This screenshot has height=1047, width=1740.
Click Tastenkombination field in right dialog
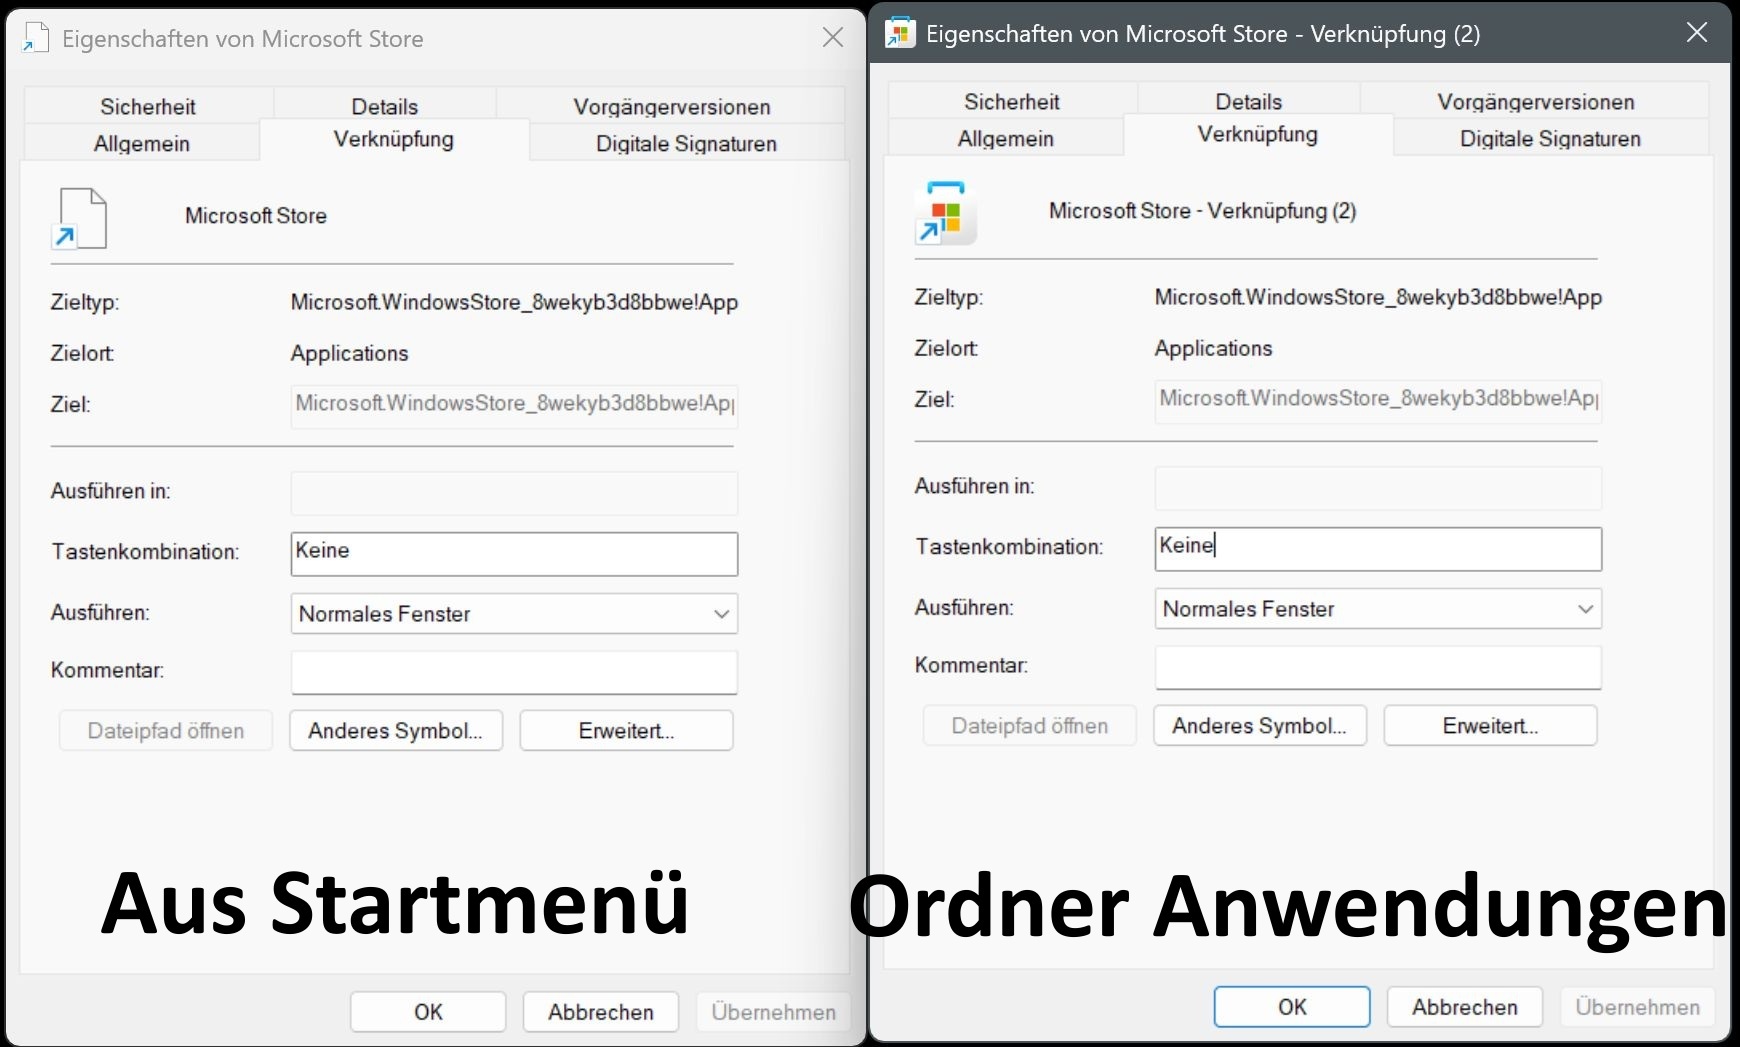(x=1377, y=548)
